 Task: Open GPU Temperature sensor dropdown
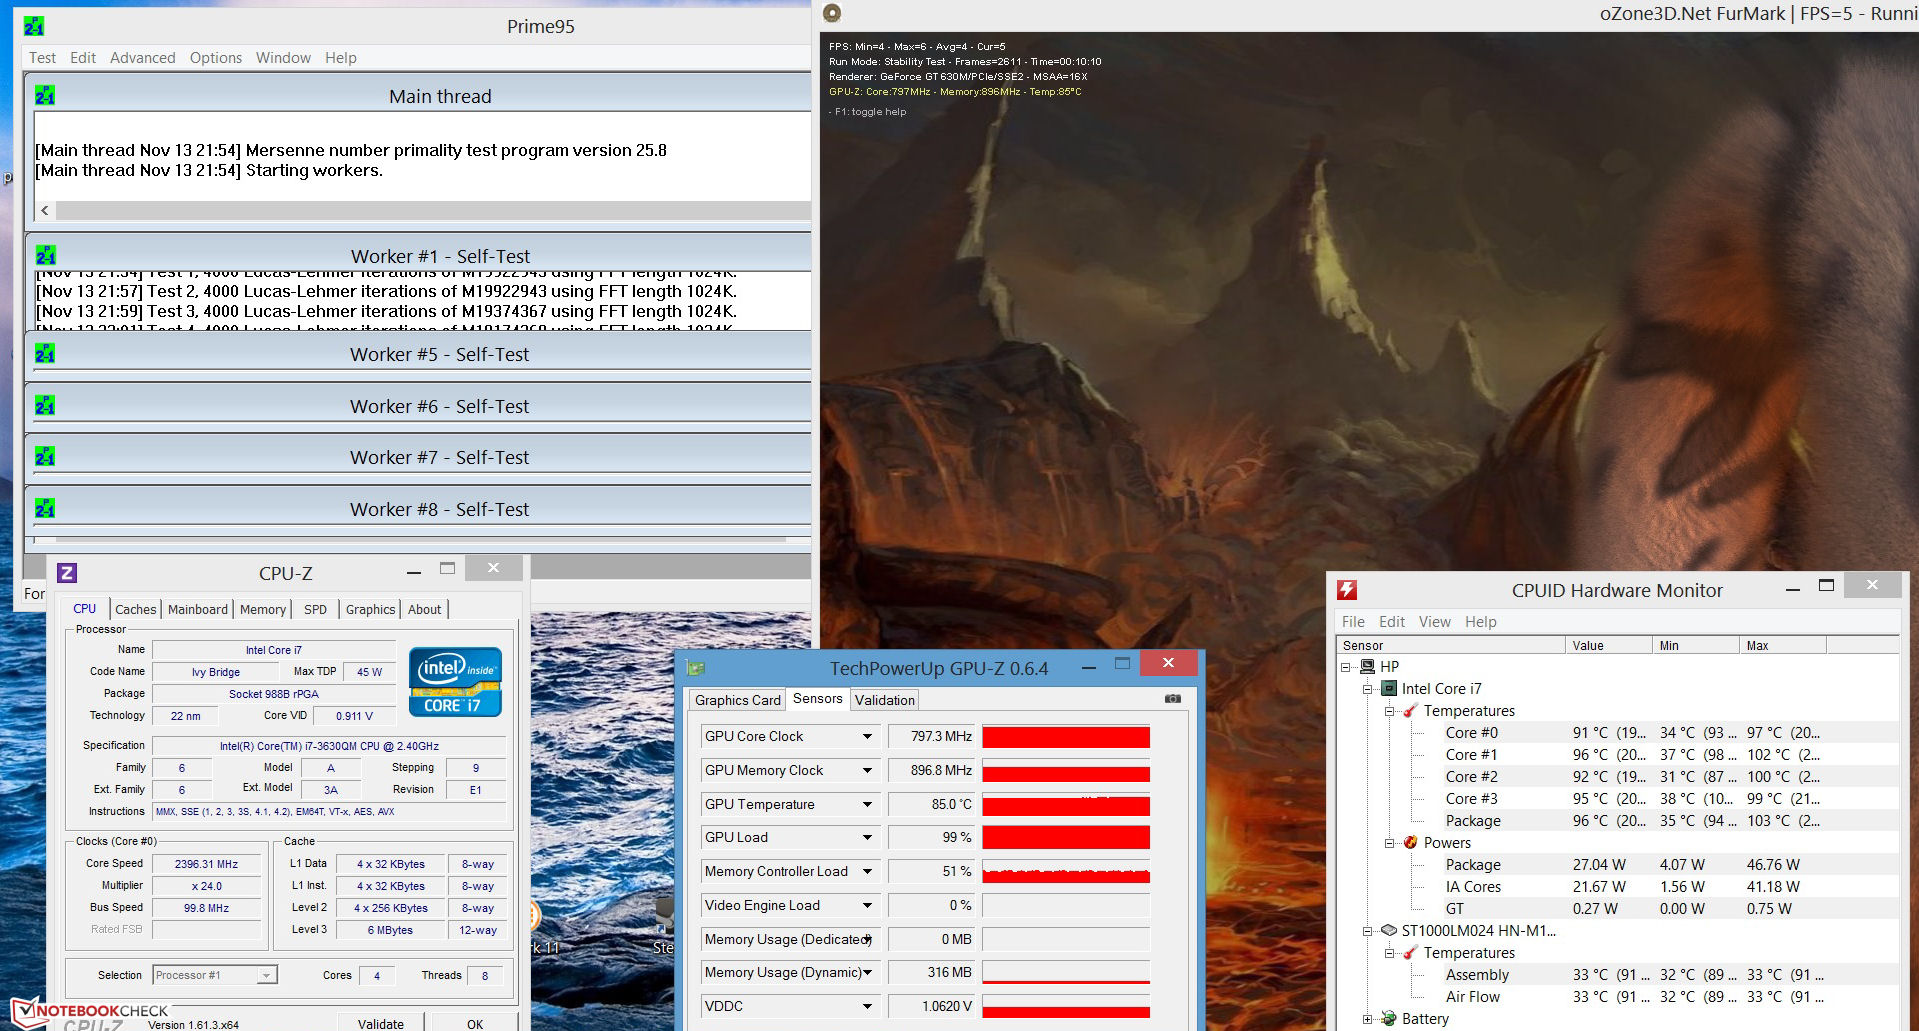coord(867,805)
